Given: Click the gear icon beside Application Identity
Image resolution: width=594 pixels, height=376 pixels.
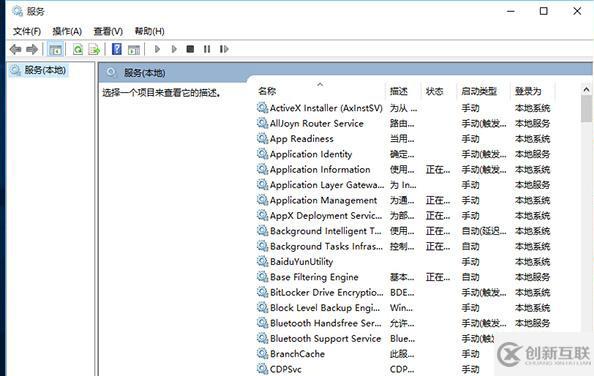Looking at the screenshot, I should (x=262, y=154).
